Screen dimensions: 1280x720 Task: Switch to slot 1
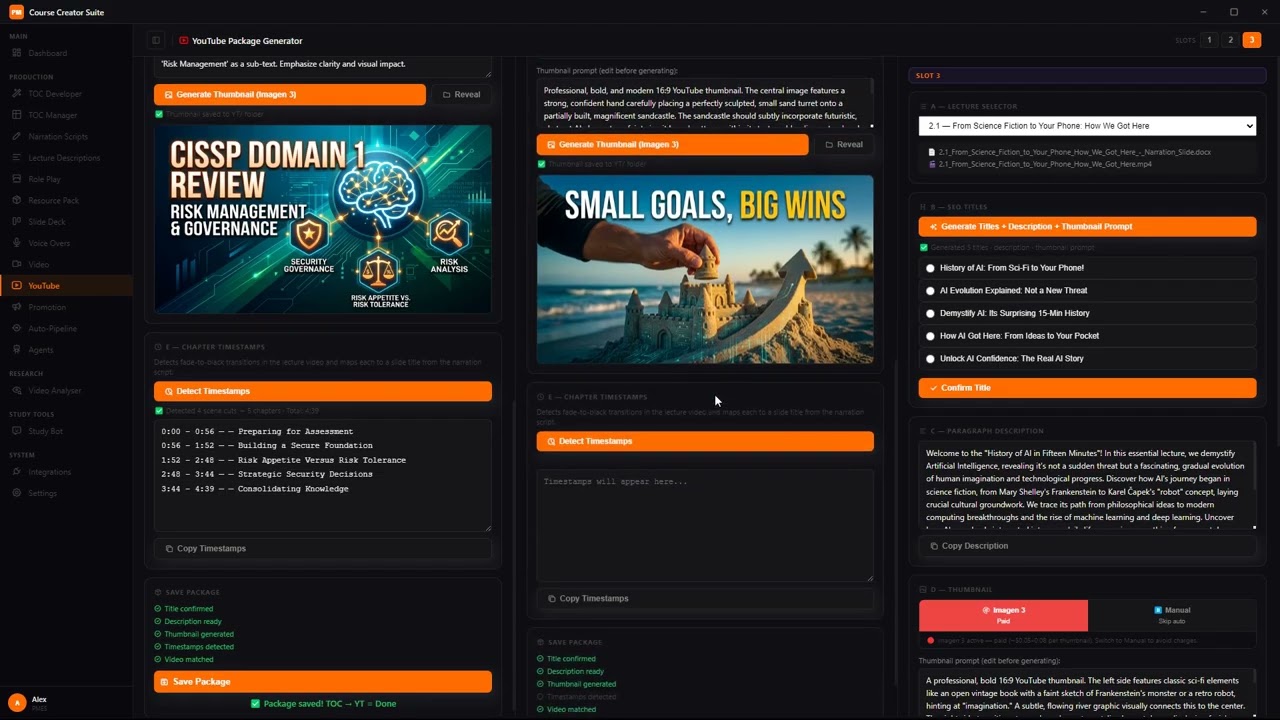[1209, 40]
